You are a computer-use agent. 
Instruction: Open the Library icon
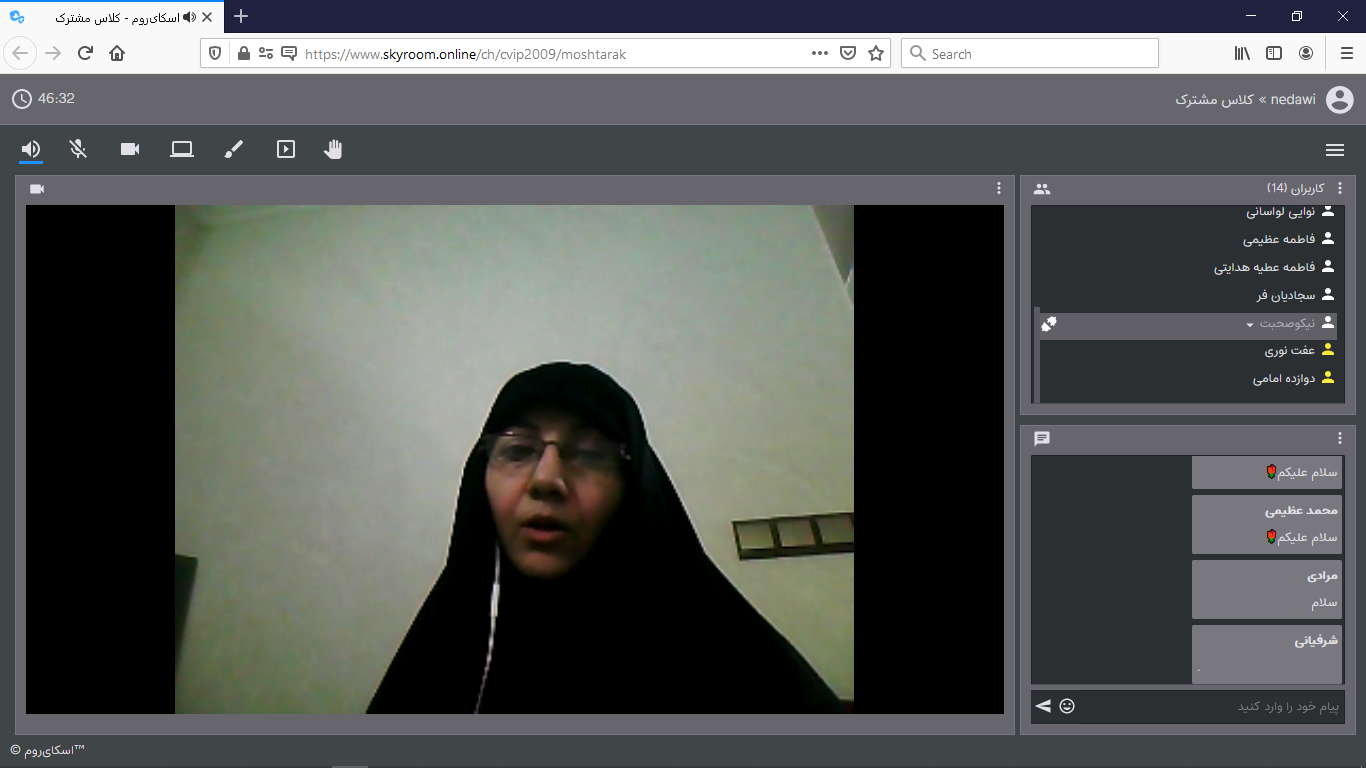click(x=1242, y=54)
